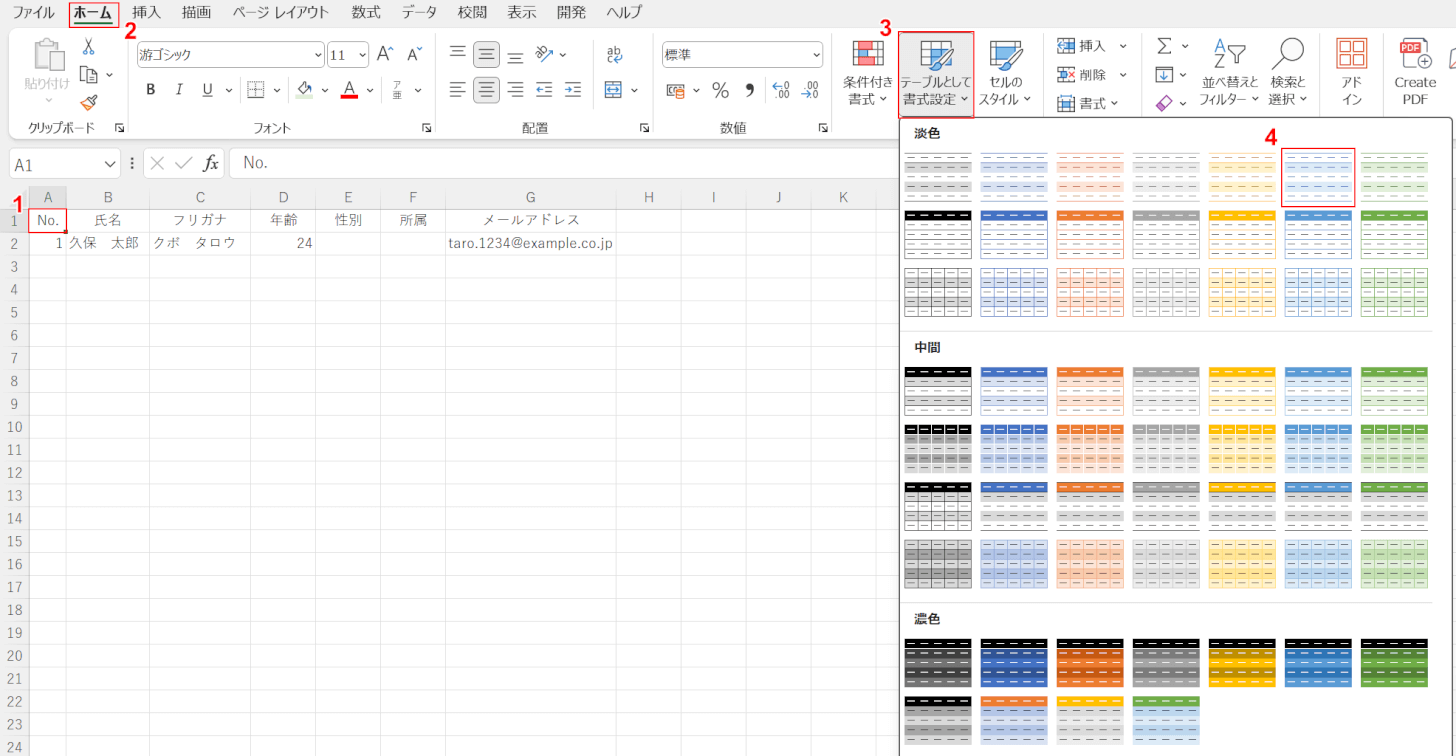Click the merge and center icon

coord(614,90)
